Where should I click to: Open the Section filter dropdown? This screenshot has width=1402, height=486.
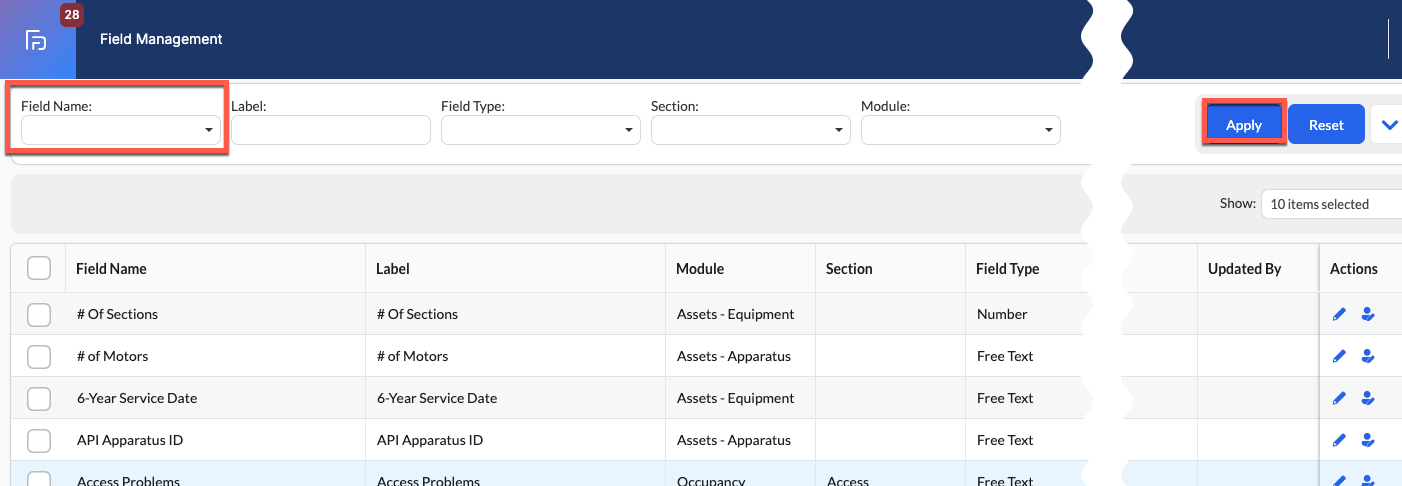(751, 130)
